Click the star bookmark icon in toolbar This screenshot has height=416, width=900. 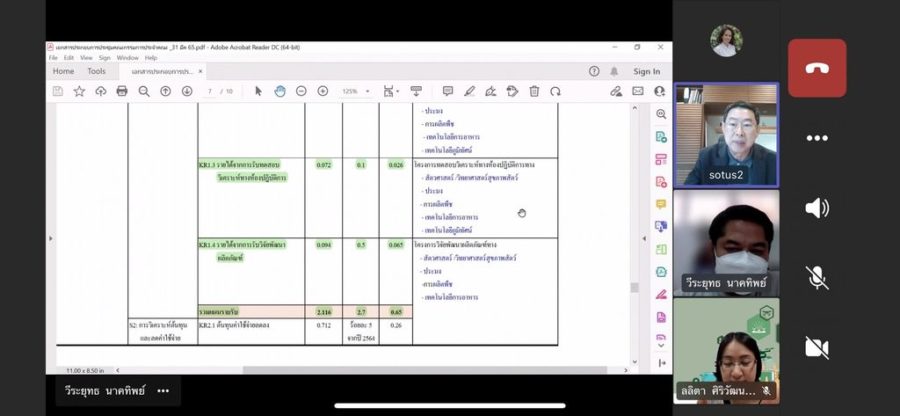79,91
